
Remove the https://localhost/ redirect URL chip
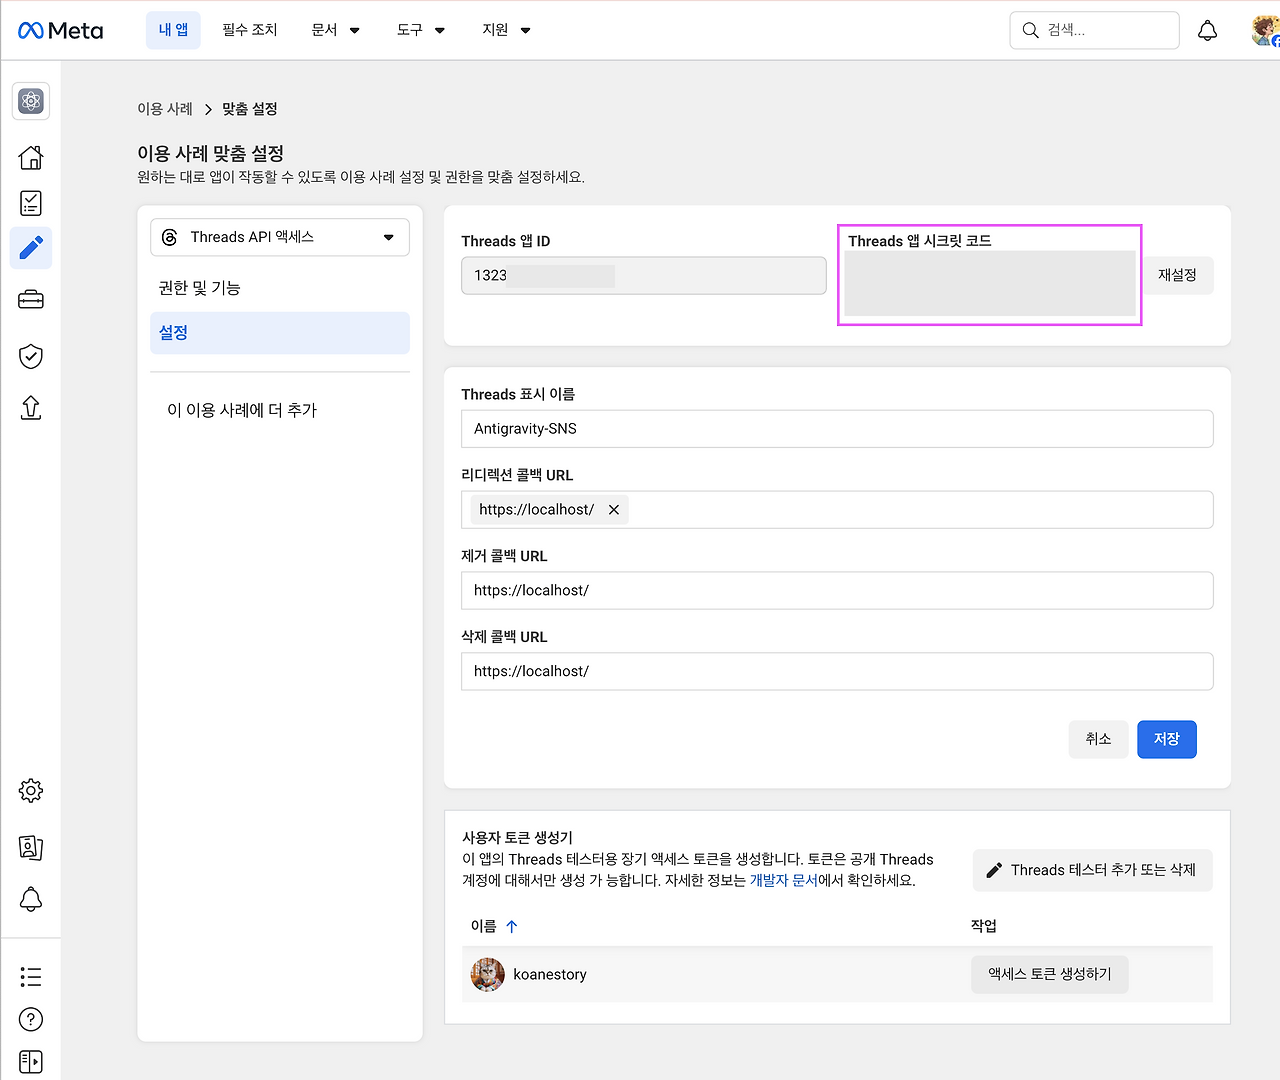[614, 510]
